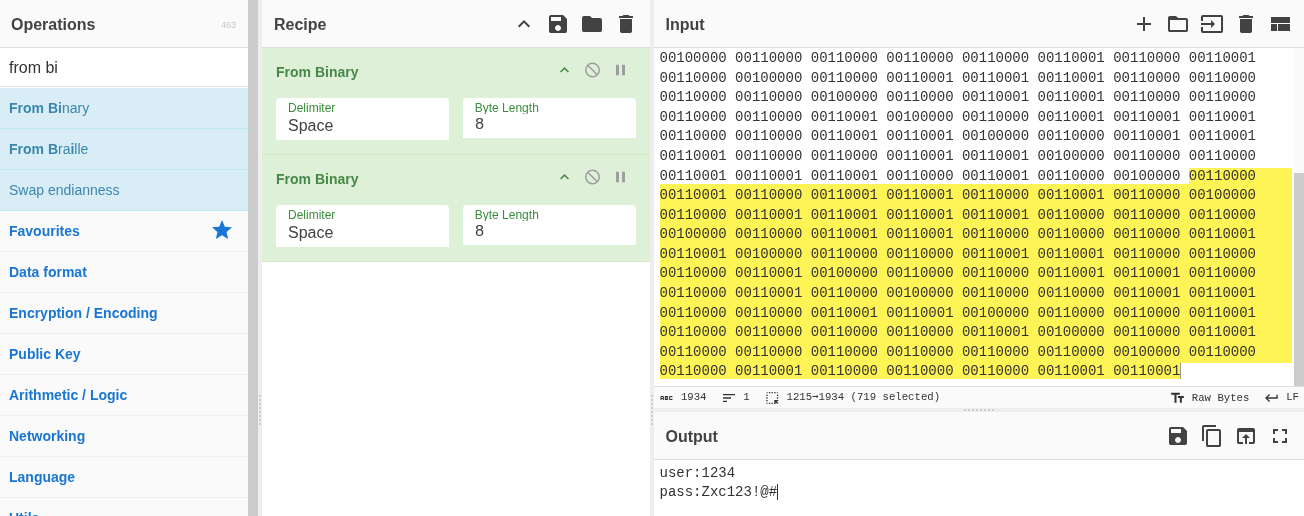Open a file as input
The width and height of the screenshot is (1304, 516).
click(x=1212, y=24)
